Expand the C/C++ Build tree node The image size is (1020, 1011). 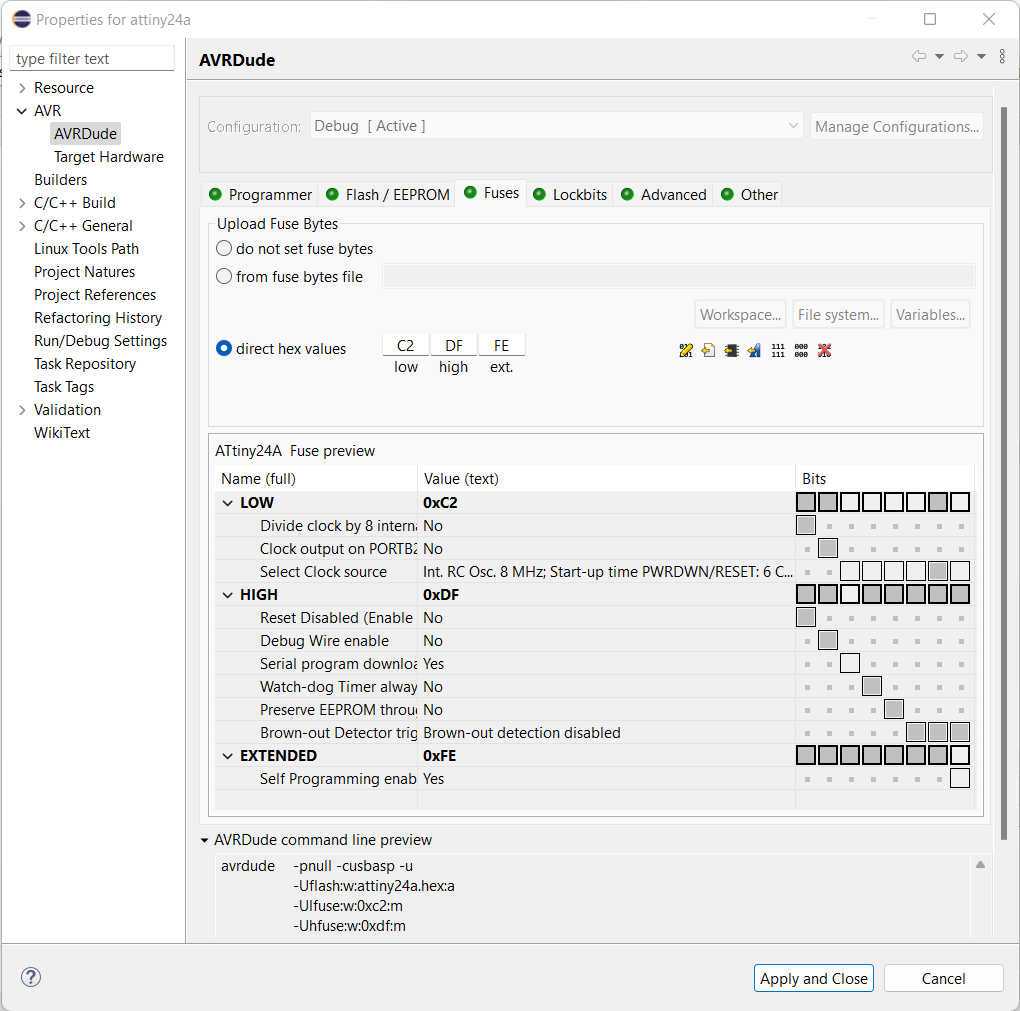[x=22, y=203]
